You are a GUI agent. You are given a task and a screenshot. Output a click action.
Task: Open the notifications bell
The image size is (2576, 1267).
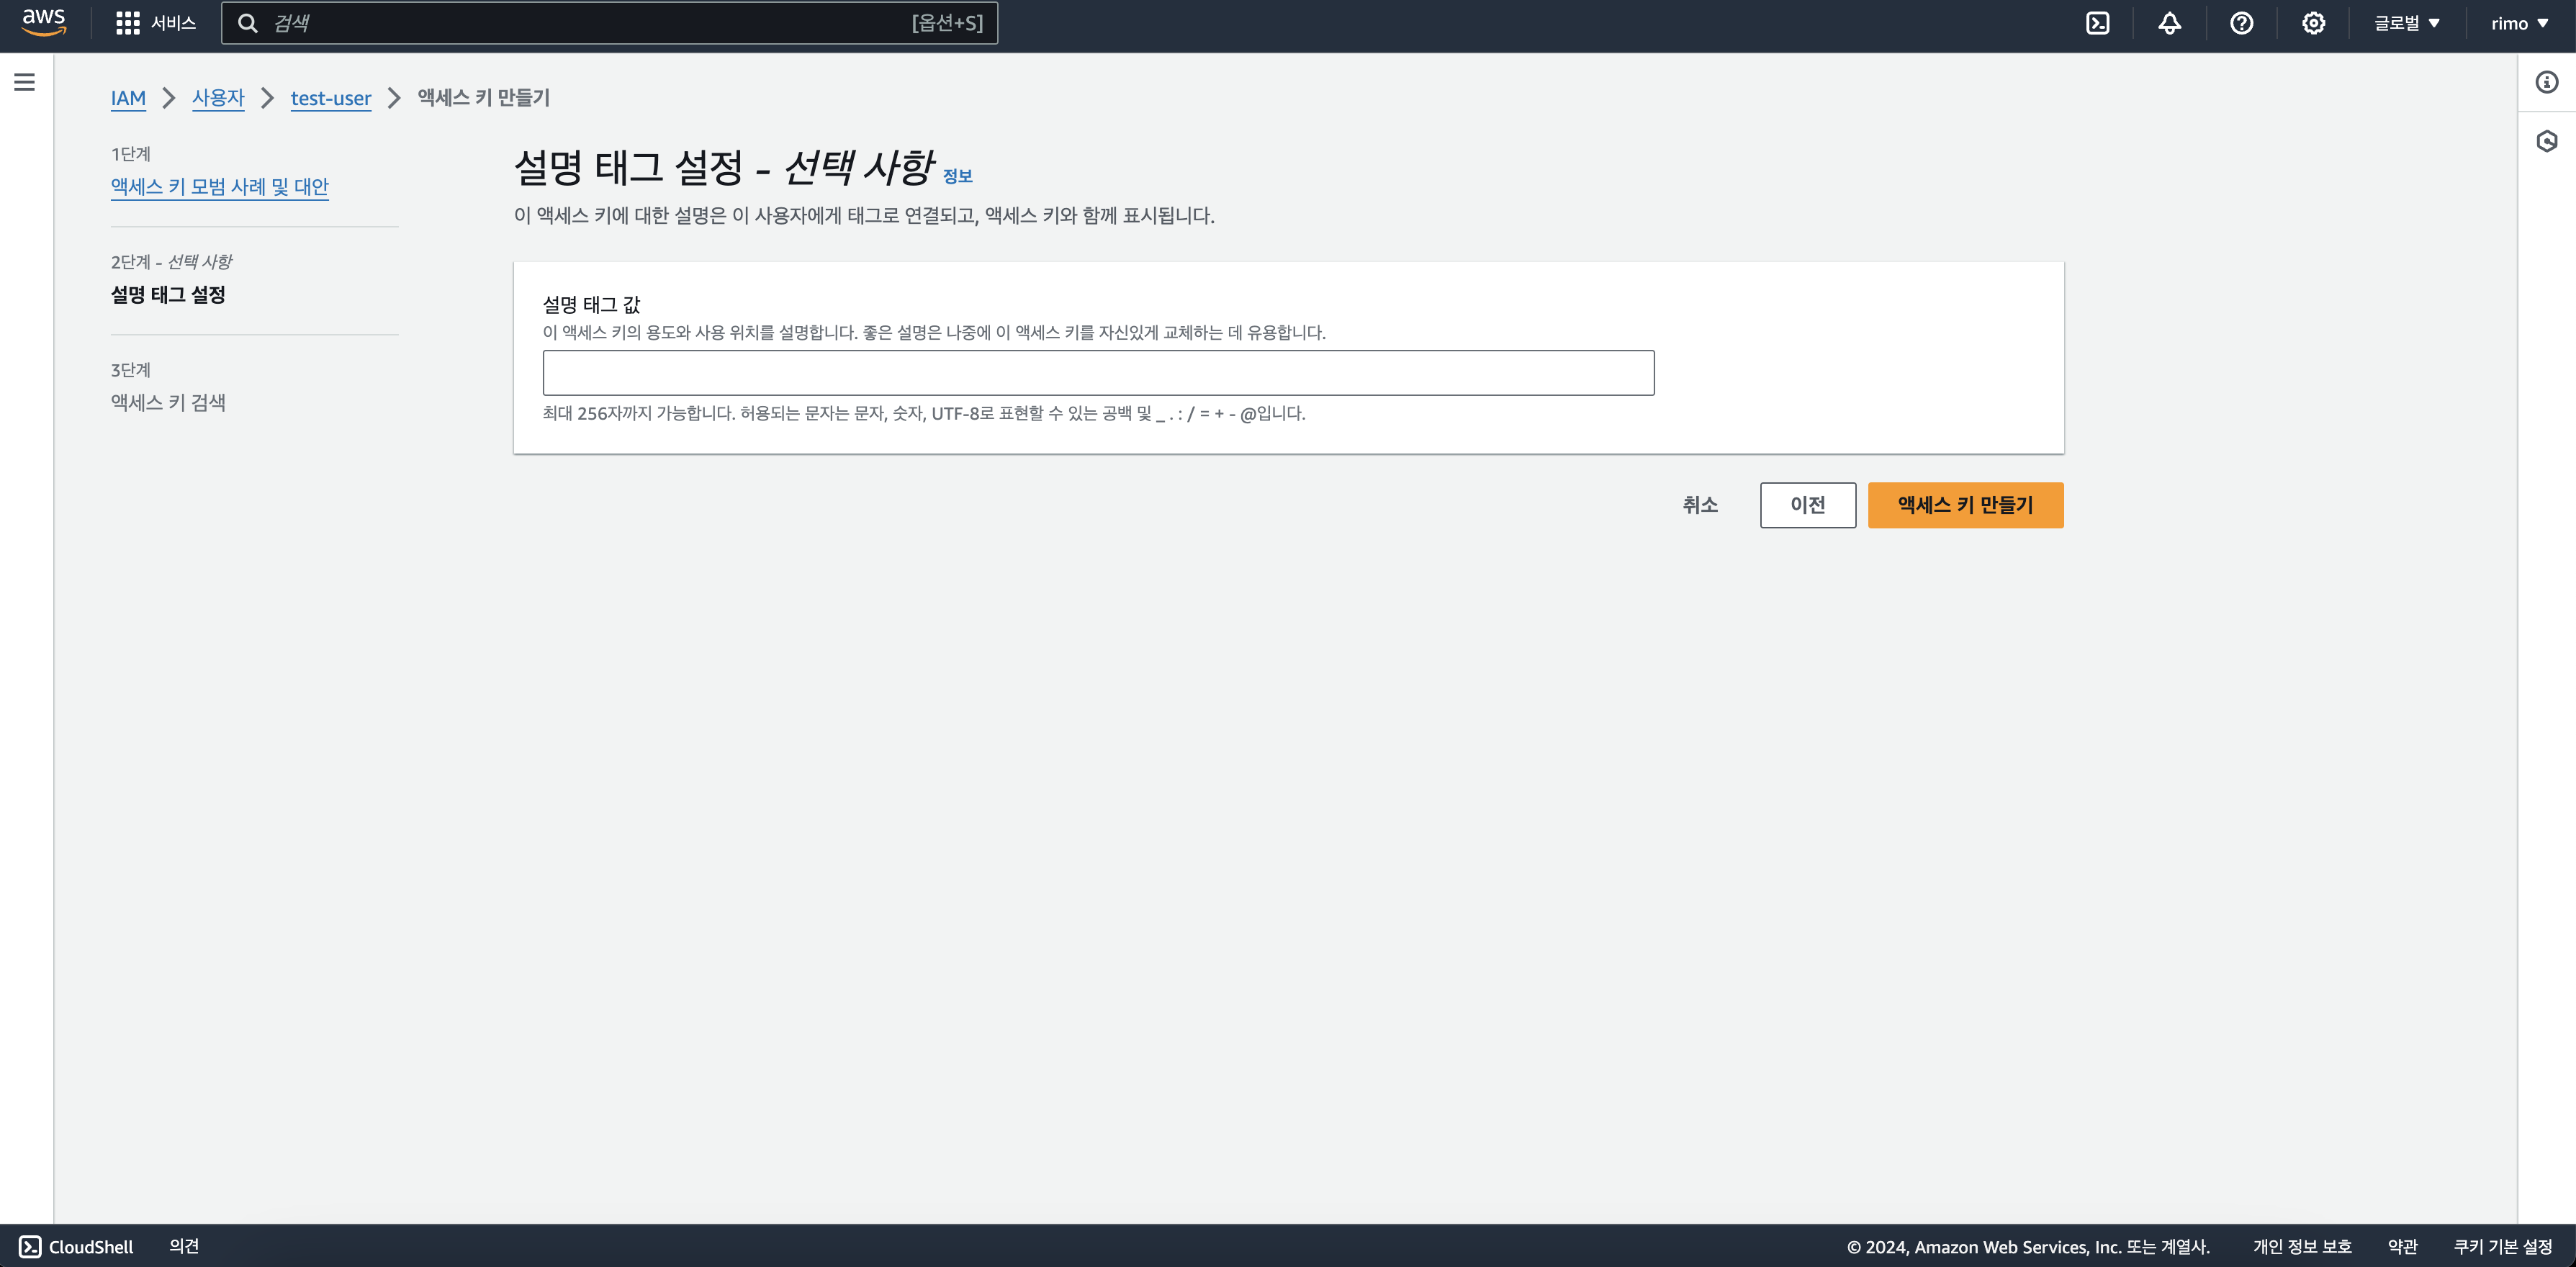2169,23
